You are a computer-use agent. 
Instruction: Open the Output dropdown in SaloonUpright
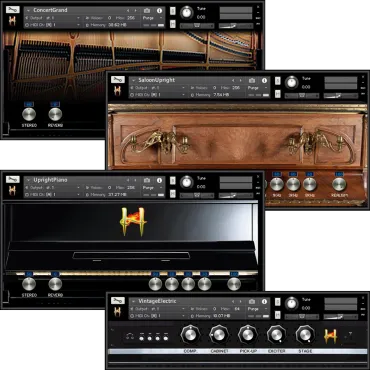(x=158, y=88)
